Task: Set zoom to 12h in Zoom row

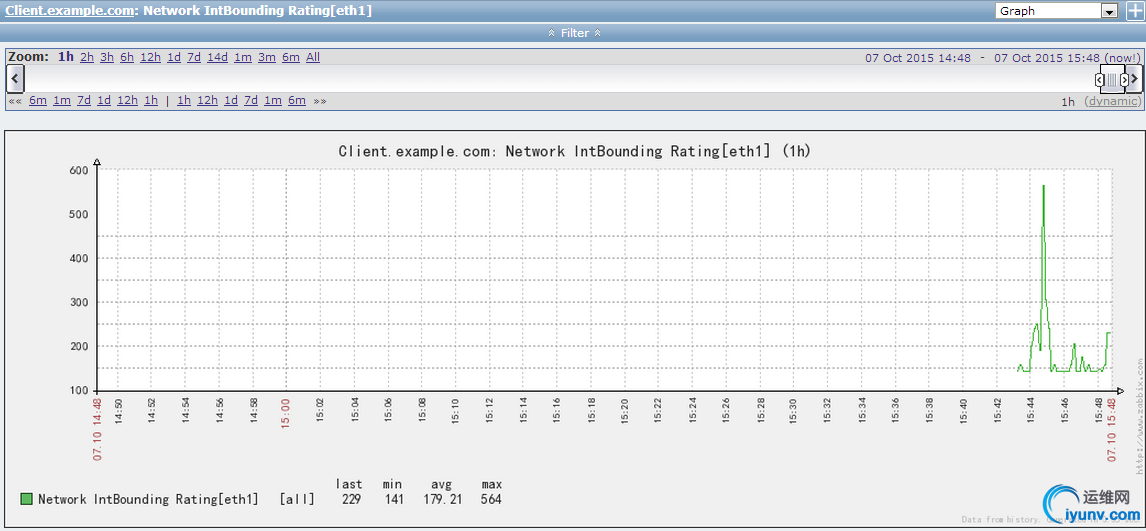Action: [151, 57]
